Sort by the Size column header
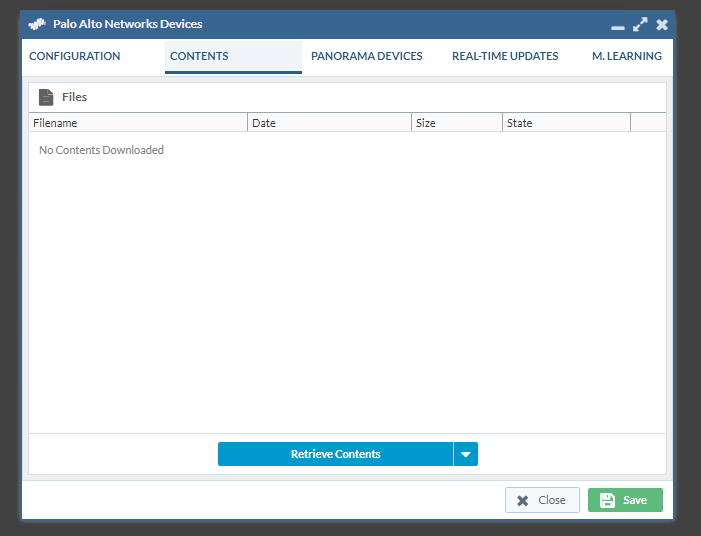 tap(457, 123)
